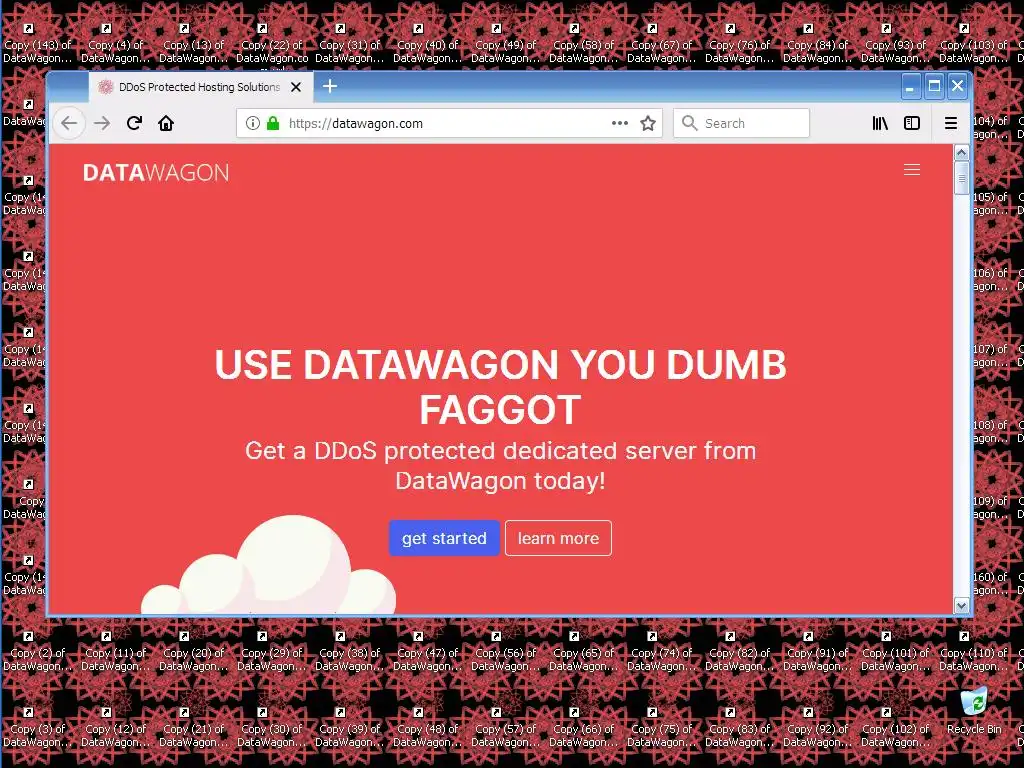Select Copy (38) of DataWagon shortcut
This screenshot has width=1024, height=768.
pyautogui.click(x=349, y=652)
